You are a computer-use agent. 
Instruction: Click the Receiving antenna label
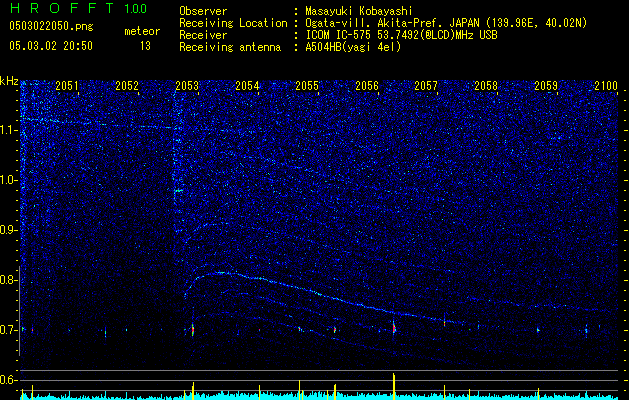230,47
